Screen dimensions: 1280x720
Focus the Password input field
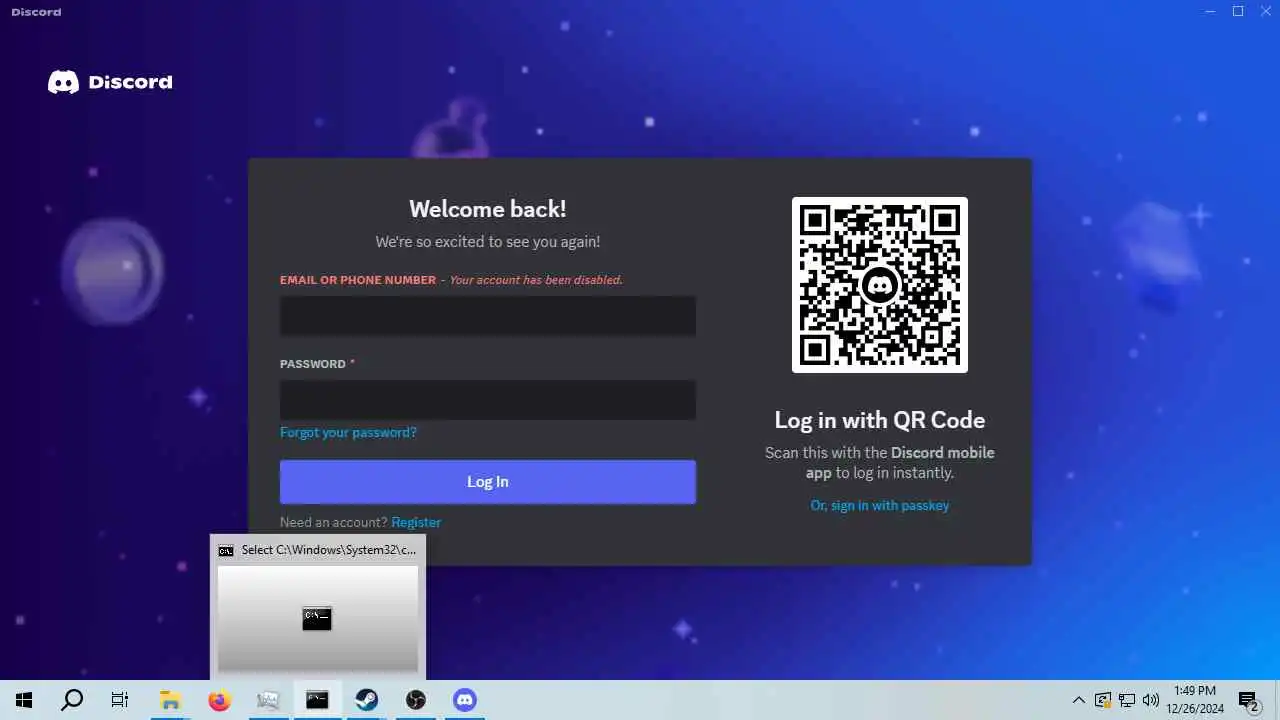pos(488,400)
